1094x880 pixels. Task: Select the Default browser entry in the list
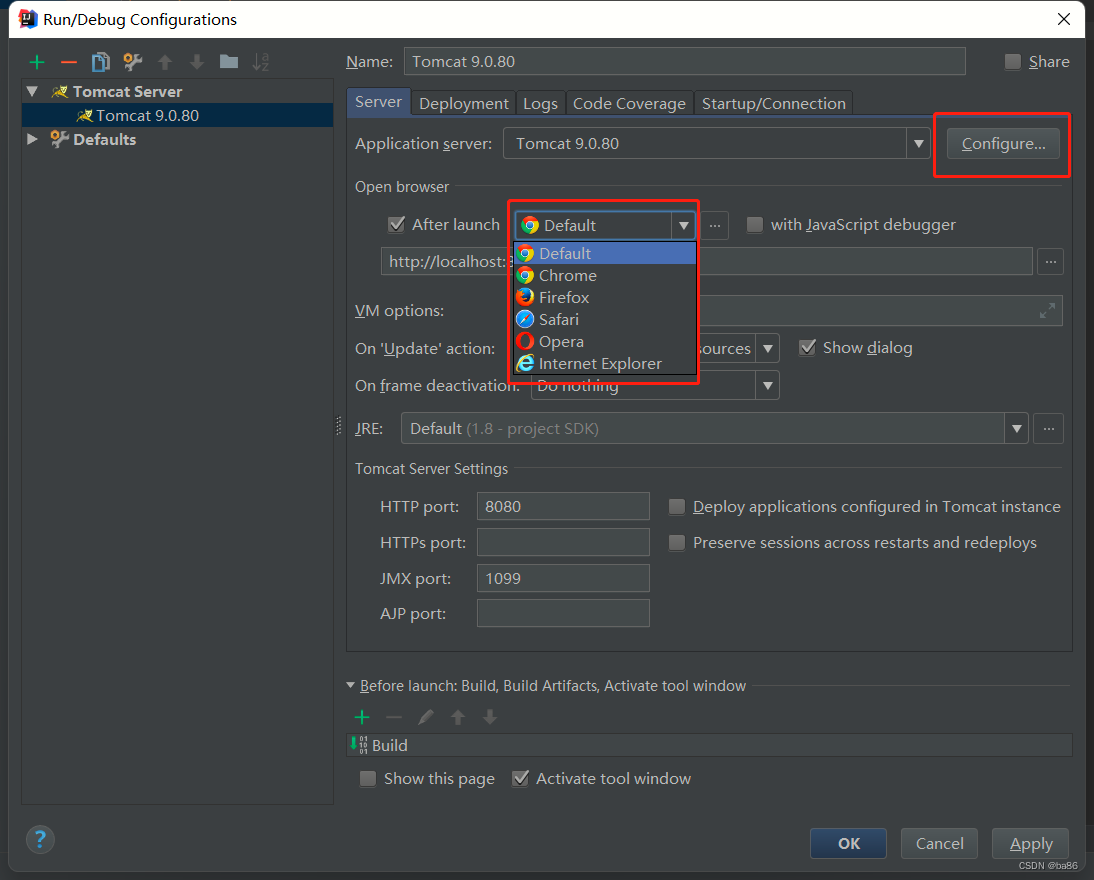pyautogui.click(x=605, y=253)
